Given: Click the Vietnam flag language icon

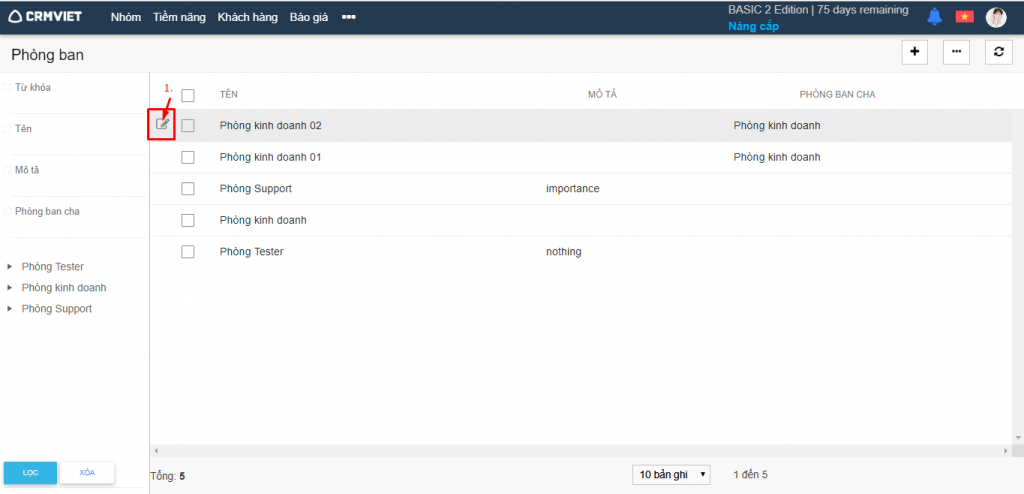Looking at the screenshot, I should pos(964,16).
